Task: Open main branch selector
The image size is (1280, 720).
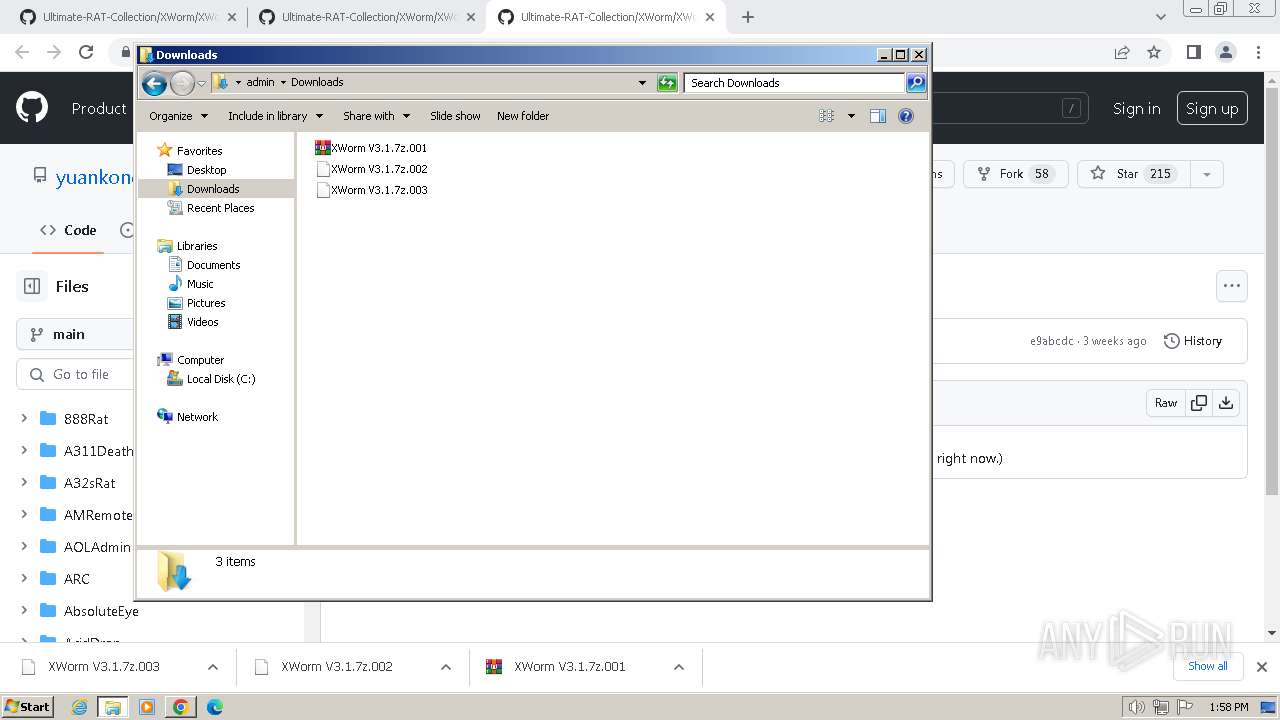Action: [75, 334]
